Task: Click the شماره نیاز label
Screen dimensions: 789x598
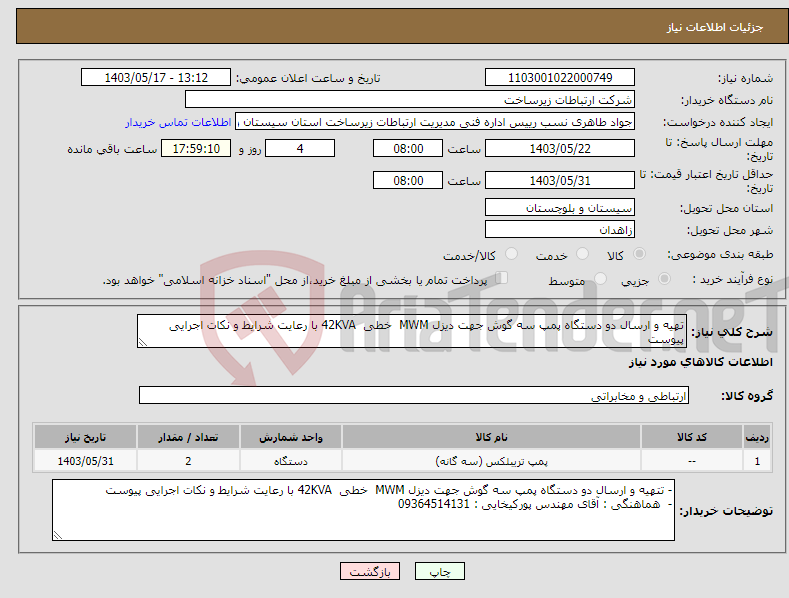Action: click(745, 79)
